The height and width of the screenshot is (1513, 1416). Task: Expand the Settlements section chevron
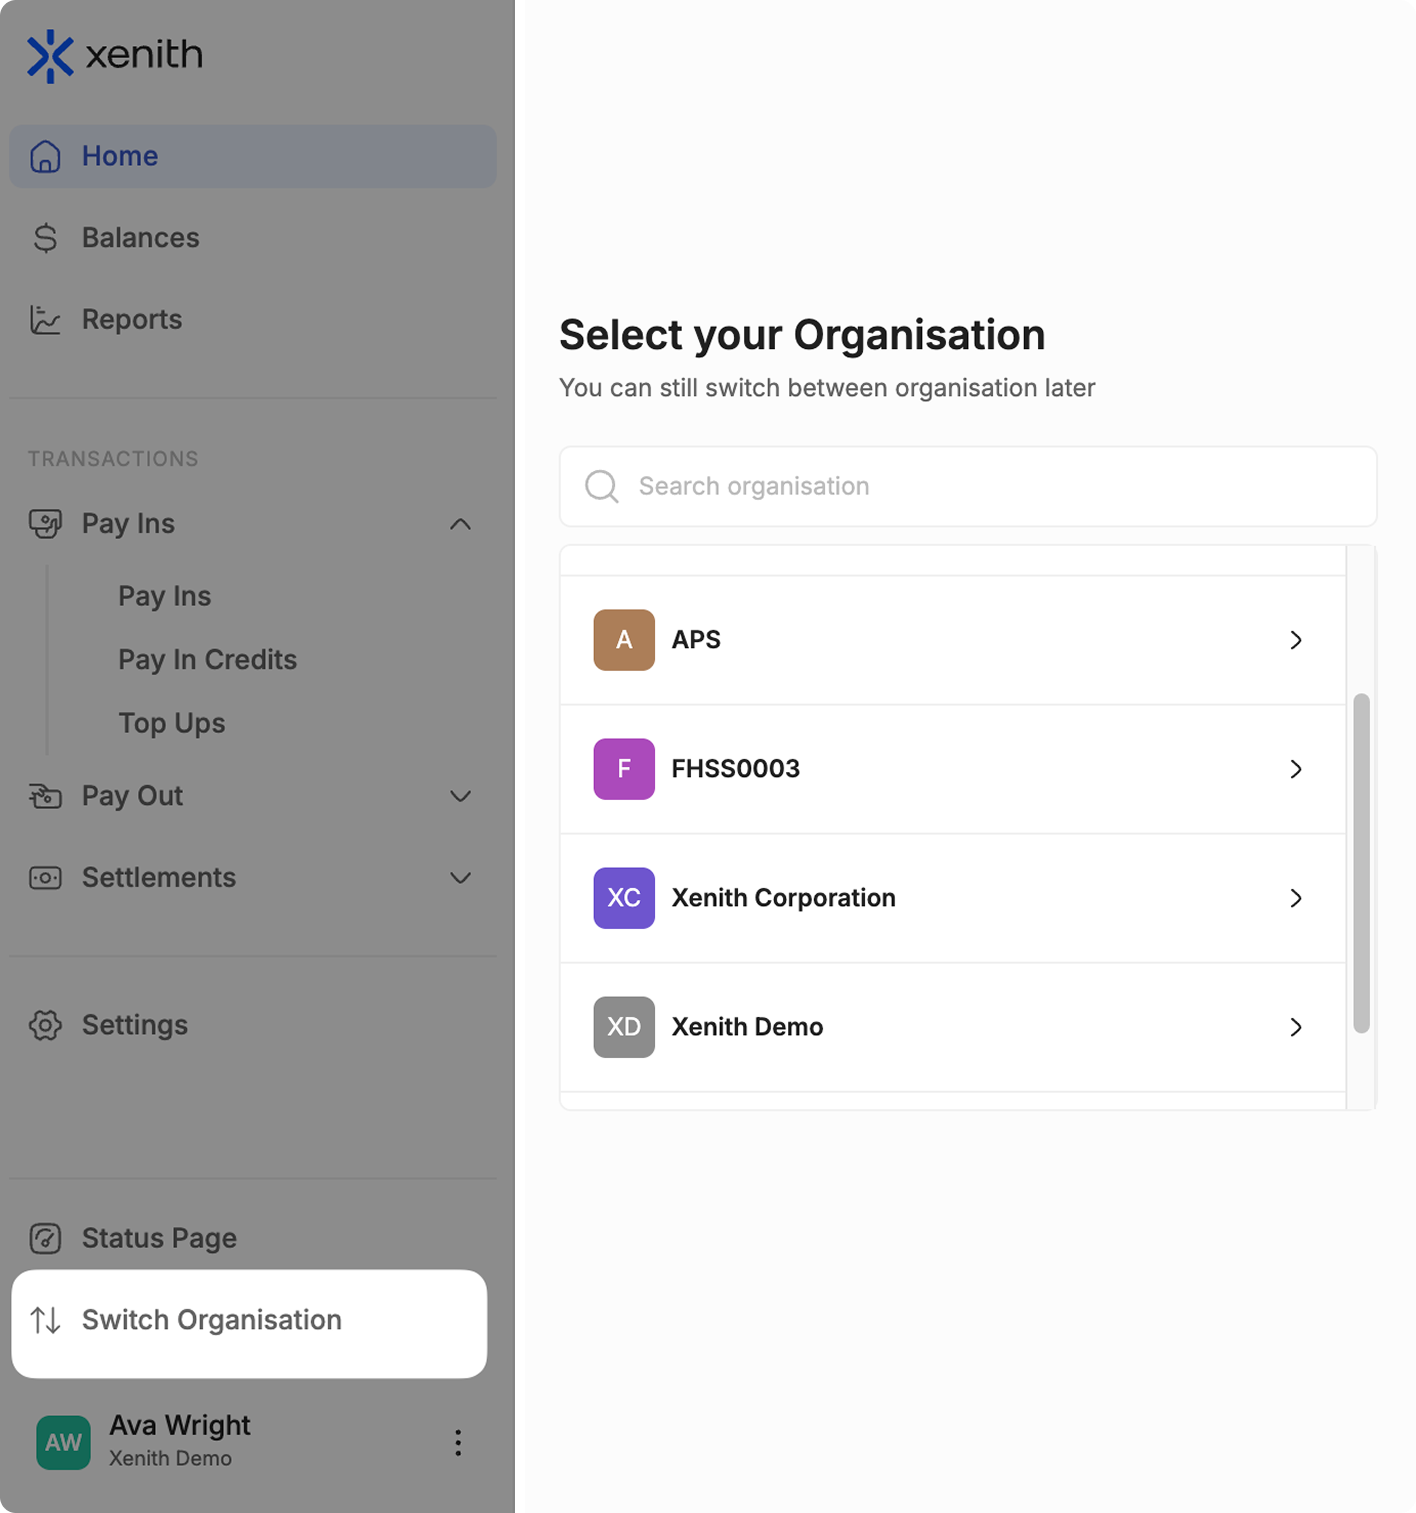(x=460, y=878)
